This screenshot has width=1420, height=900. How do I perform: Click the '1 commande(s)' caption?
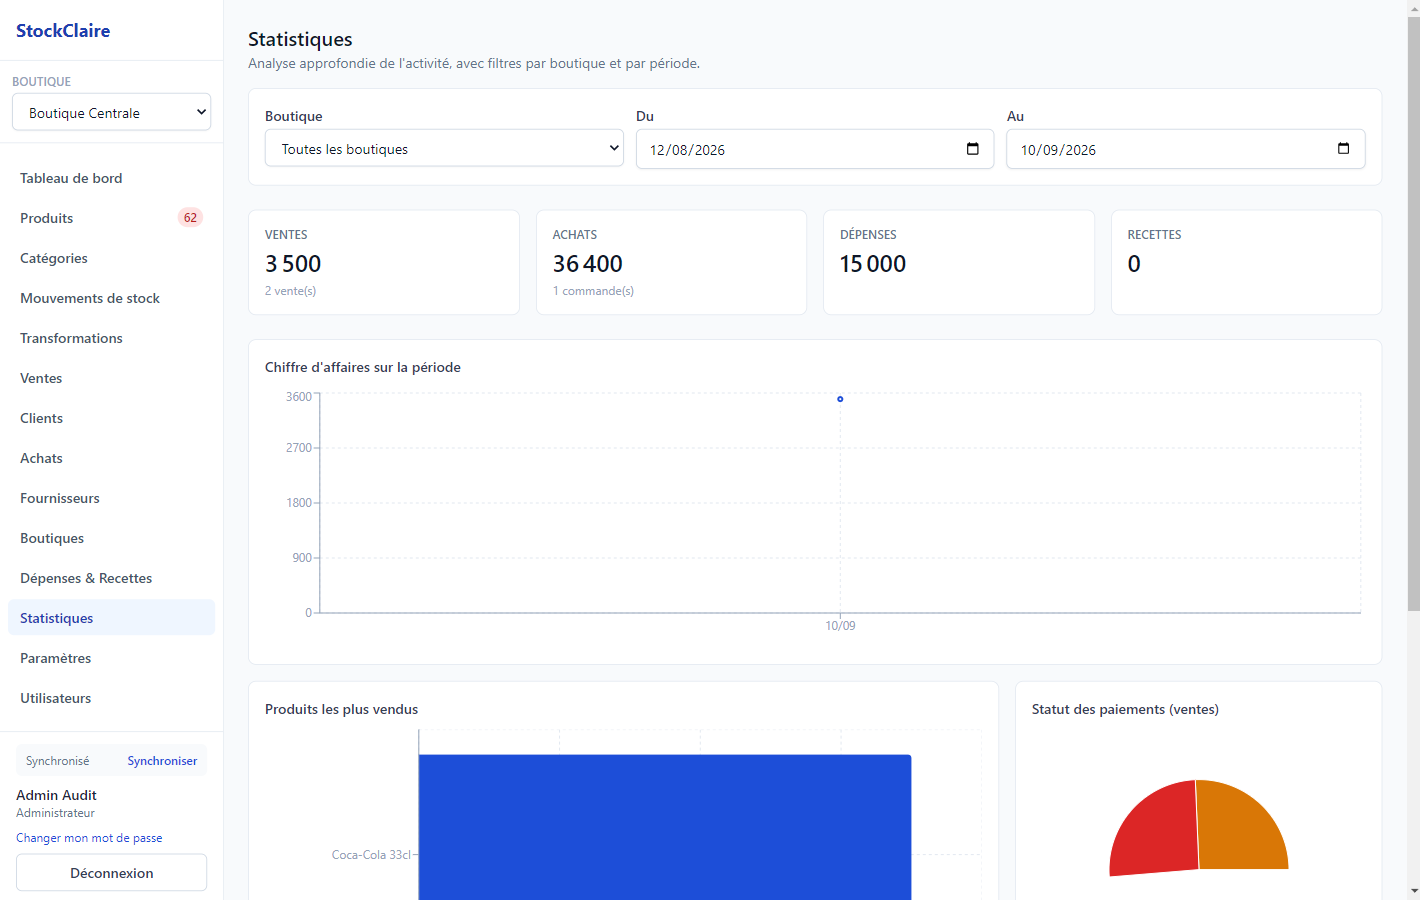pyautogui.click(x=593, y=291)
